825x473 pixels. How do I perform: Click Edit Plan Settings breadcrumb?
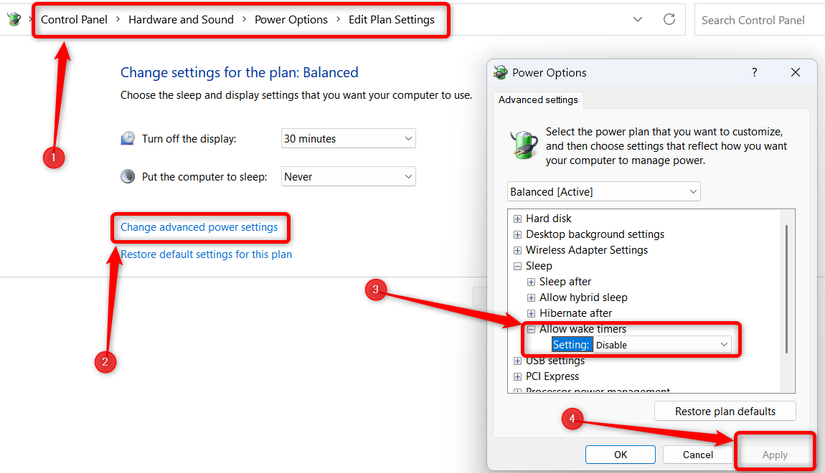point(391,19)
